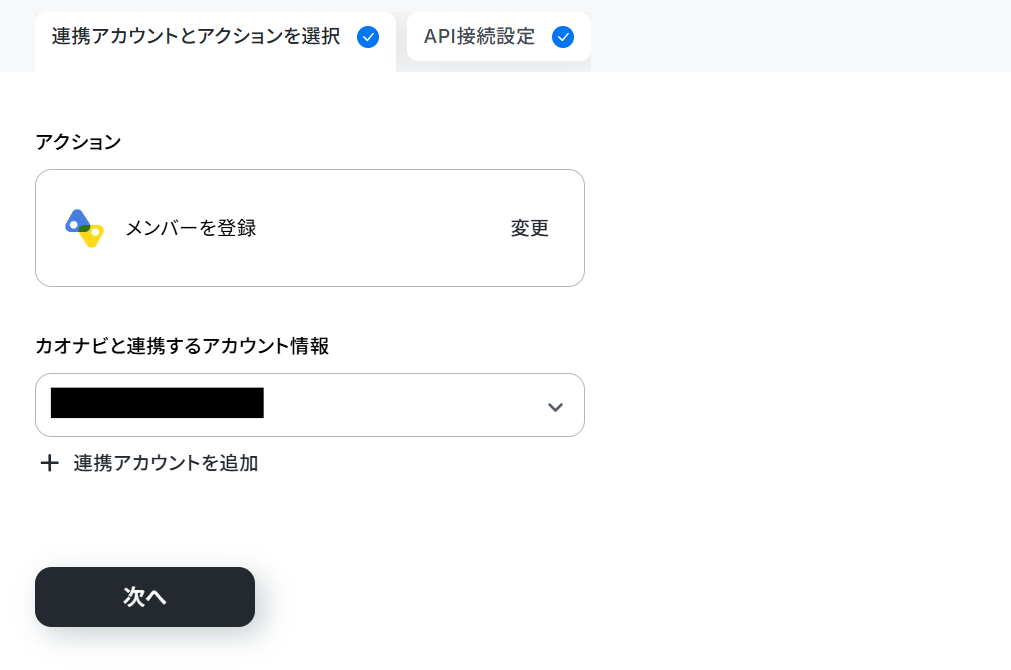Expand the カオナビ linked account combo box
The image size is (1011, 670).
[309, 405]
